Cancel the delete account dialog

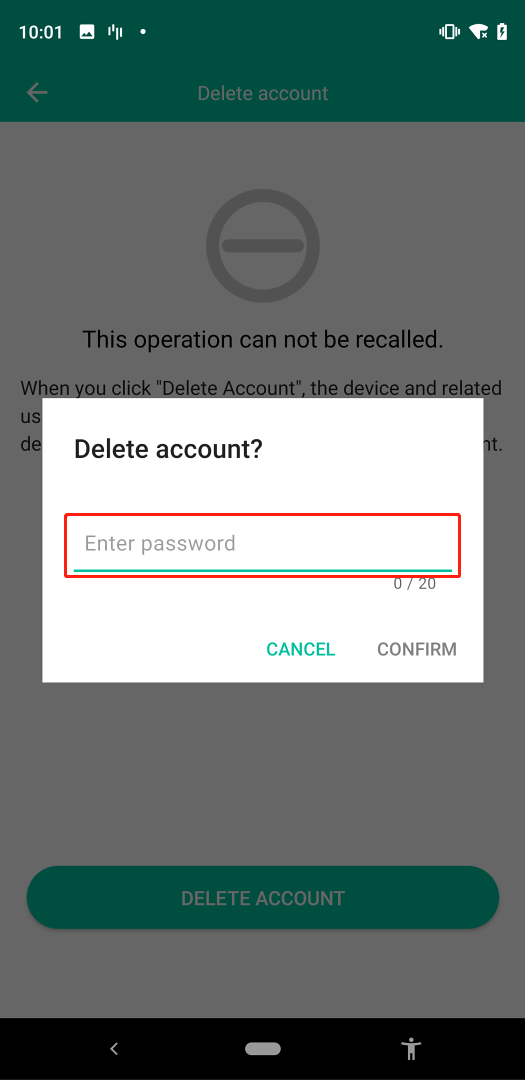[300, 649]
